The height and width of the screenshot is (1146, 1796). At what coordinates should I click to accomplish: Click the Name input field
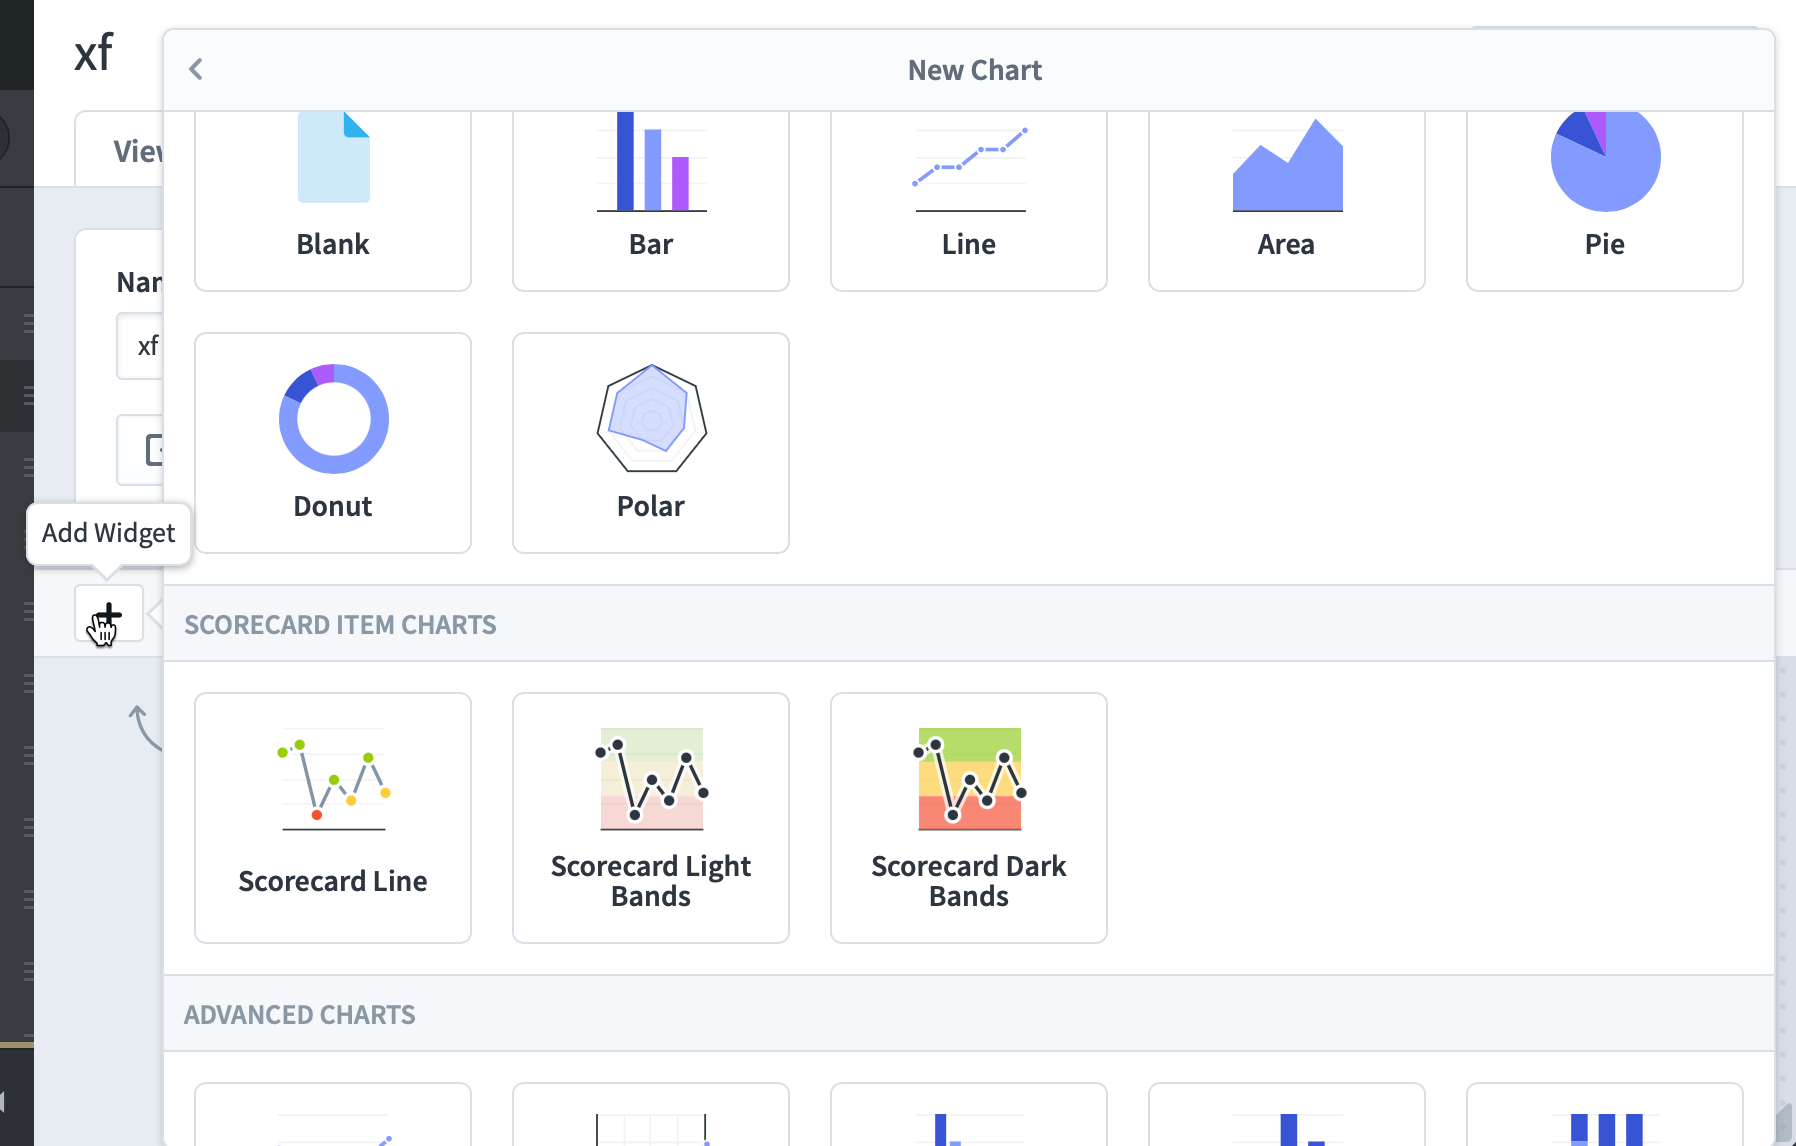140,346
